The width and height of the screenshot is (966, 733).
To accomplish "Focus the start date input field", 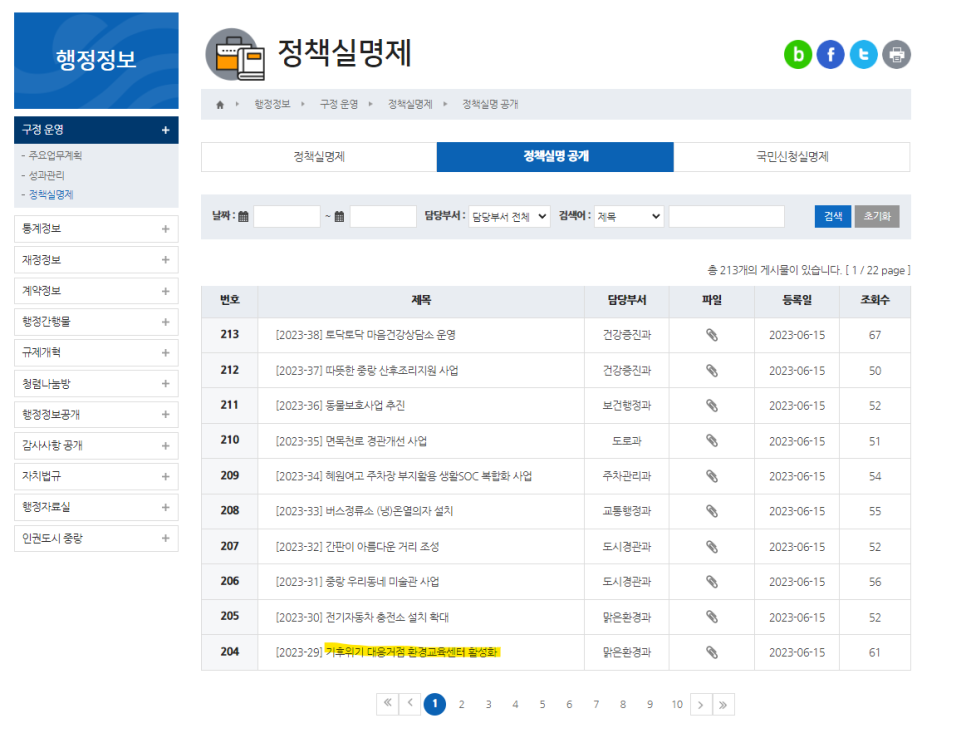I will (287, 217).
